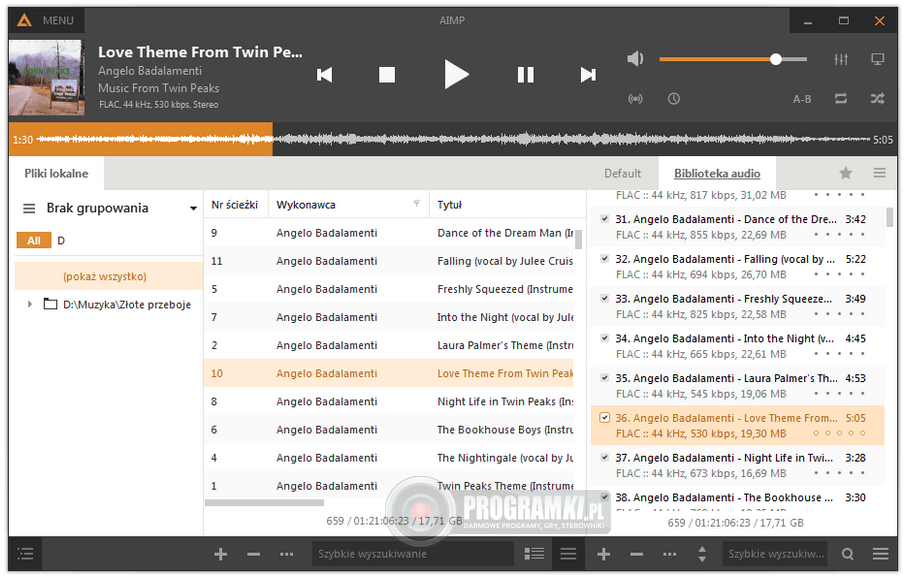
Task: Sort by Nr ścieżki column header
Action: (x=236, y=205)
